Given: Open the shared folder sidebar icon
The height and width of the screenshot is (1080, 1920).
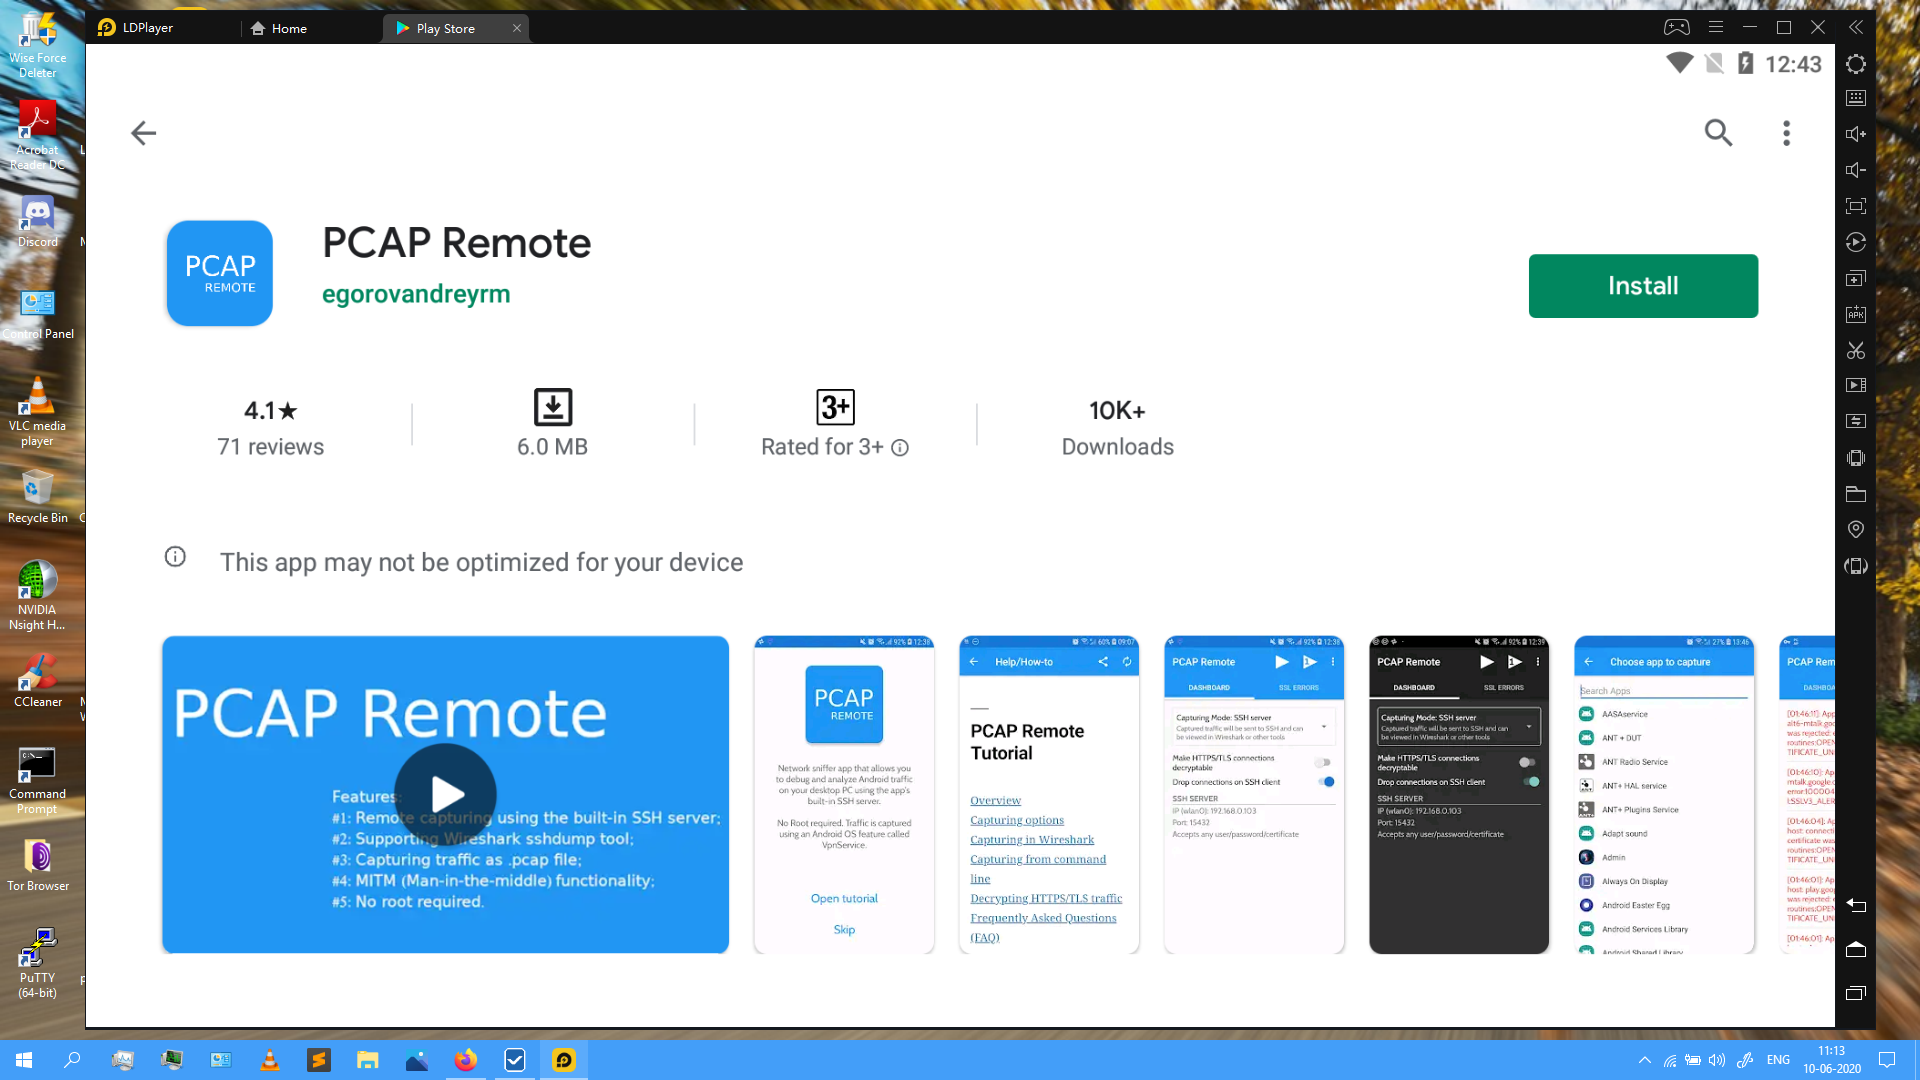Looking at the screenshot, I should click(1856, 494).
